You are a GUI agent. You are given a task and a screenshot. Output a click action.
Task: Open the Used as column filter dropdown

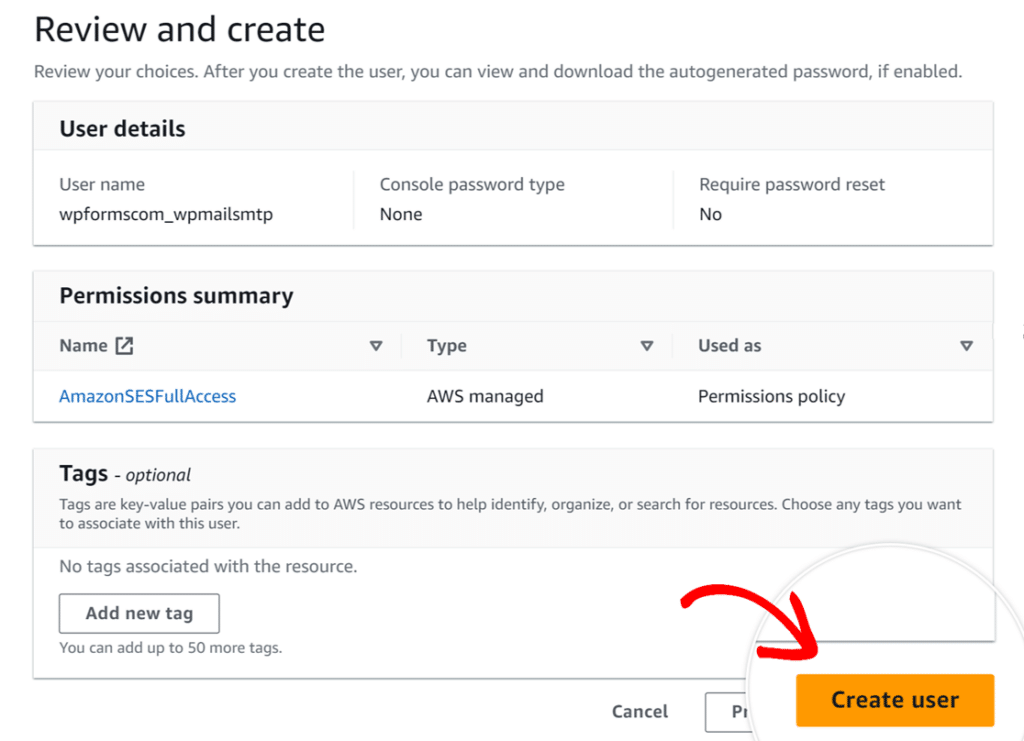click(x=967, y=345)
